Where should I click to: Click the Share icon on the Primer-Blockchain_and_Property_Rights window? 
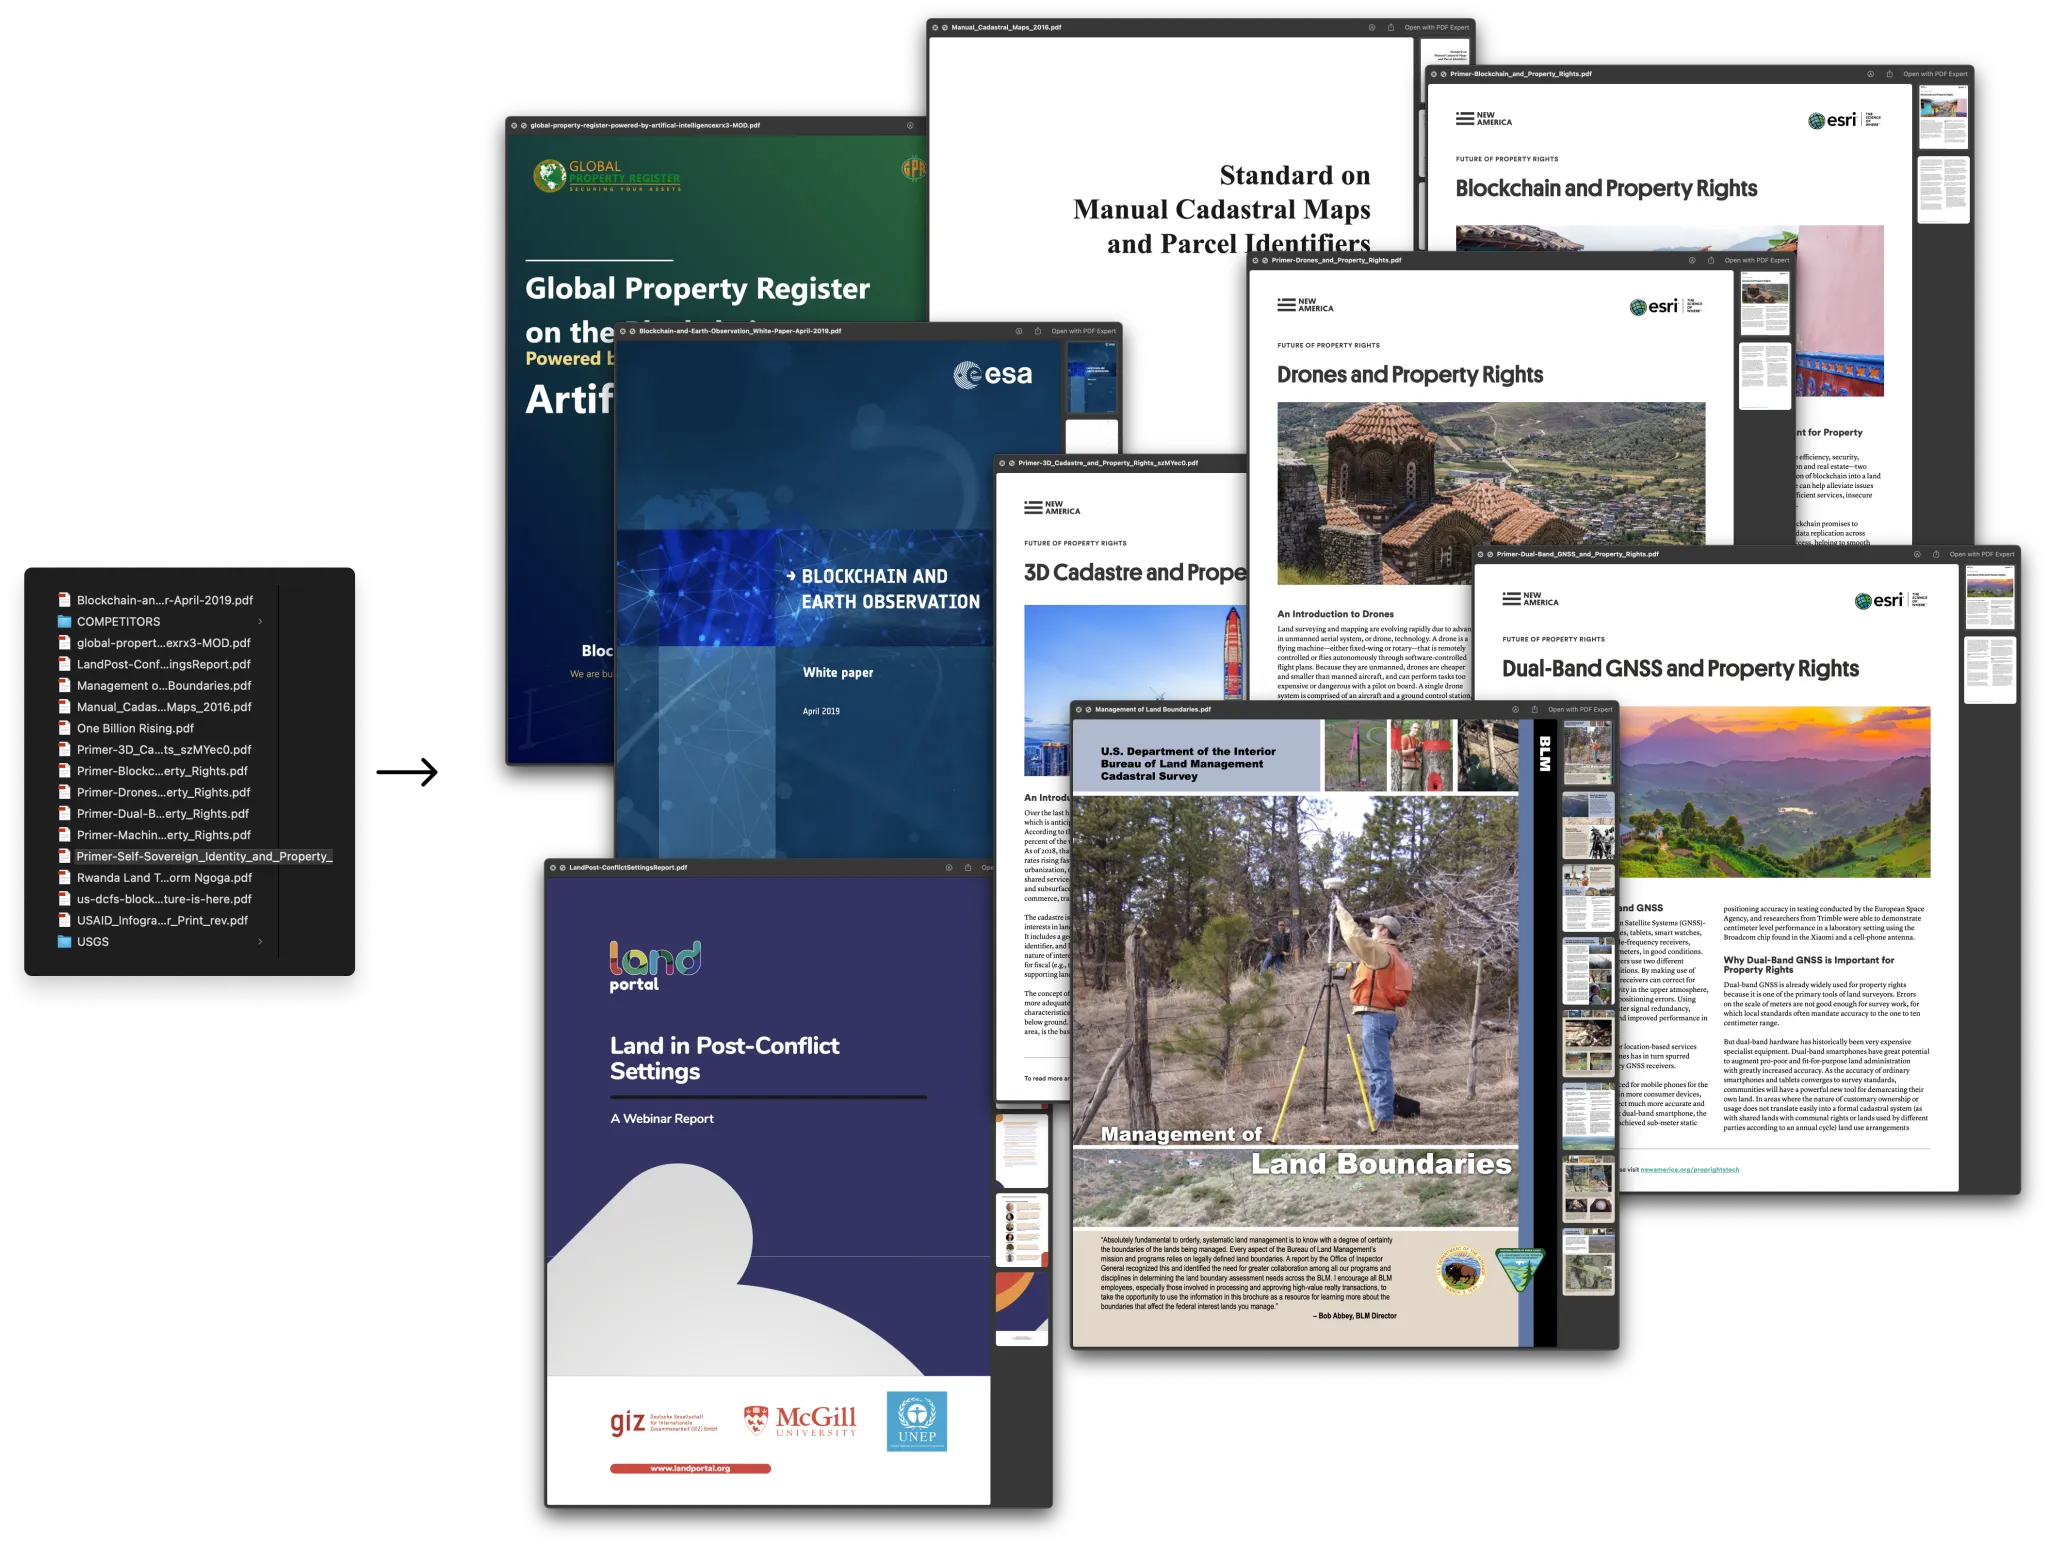(1890, 74)
